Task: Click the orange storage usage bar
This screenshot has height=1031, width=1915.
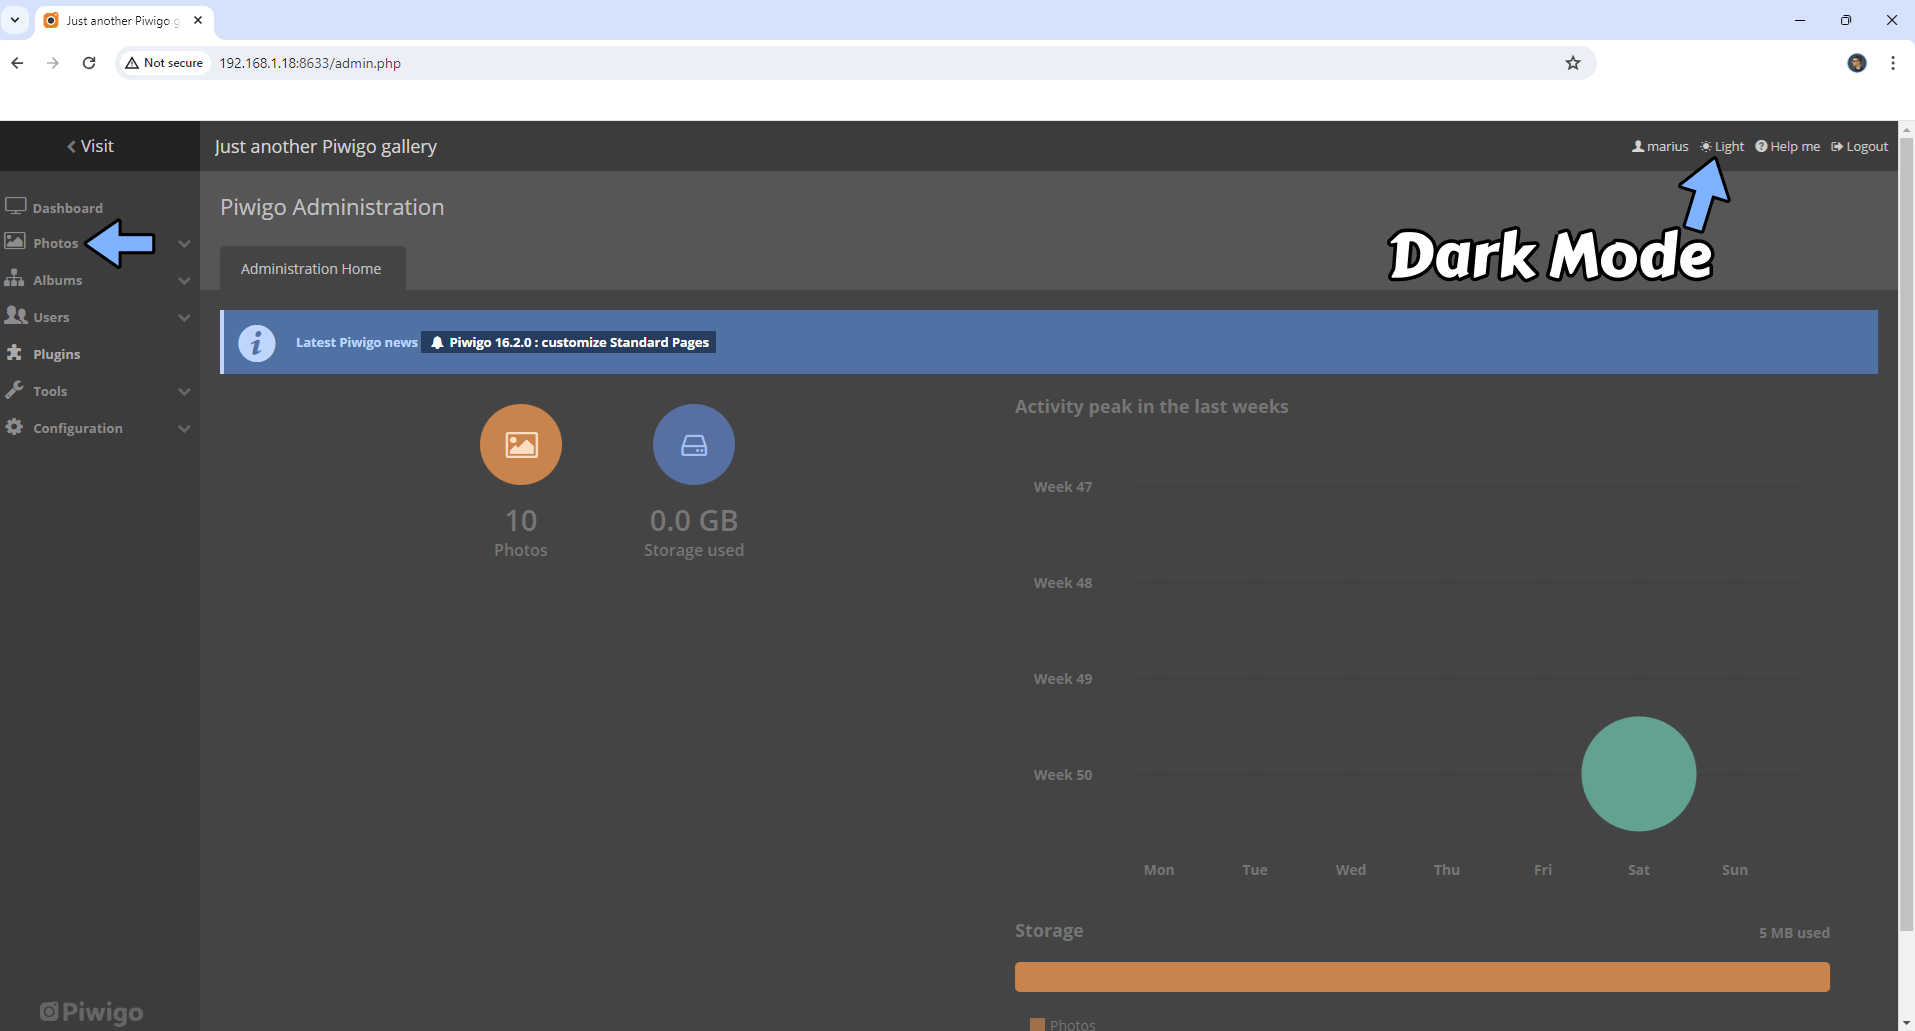Action: [1421, 977]
